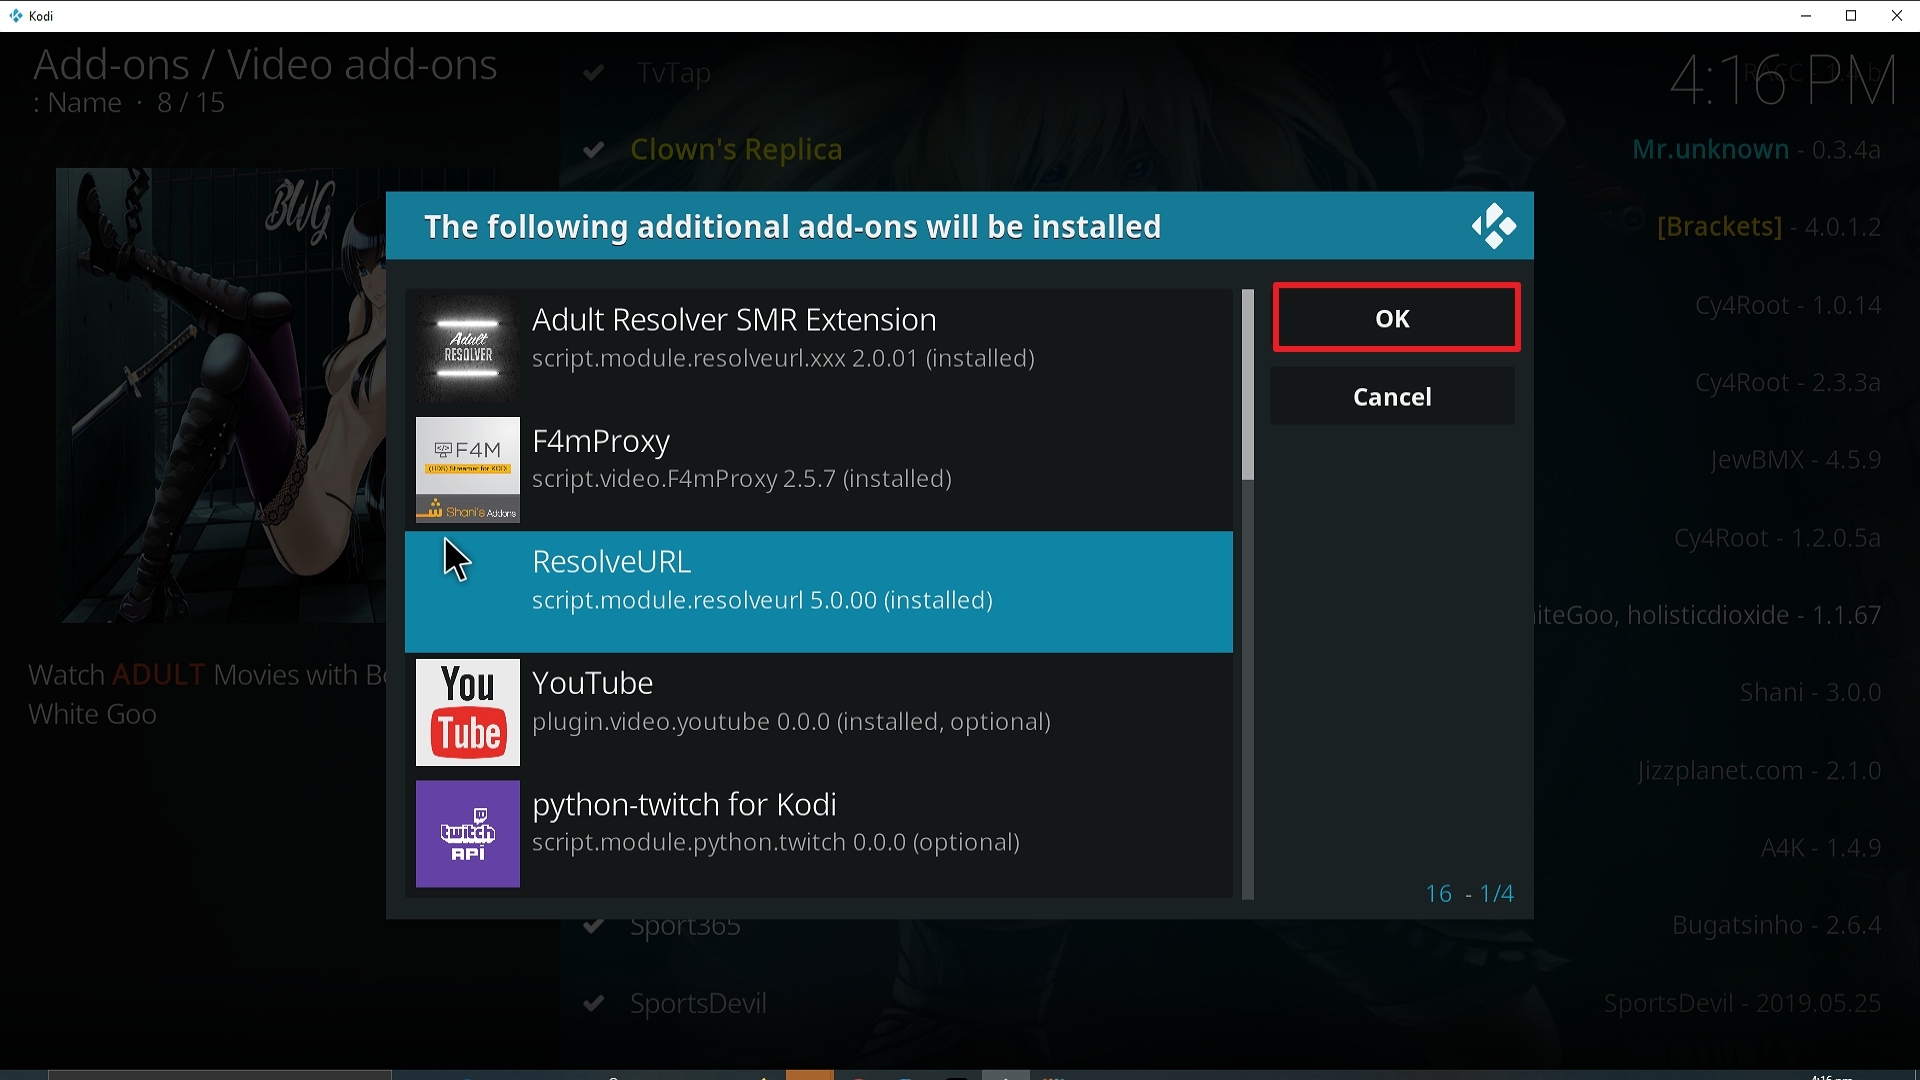1920x1080 pixels.
Task: Click the ': Name · 8 / 15' sort label
Action: click(x=129, y=103)
